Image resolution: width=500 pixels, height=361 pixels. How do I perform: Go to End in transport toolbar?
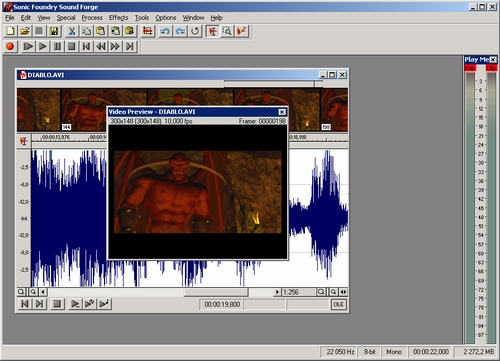[130, 46]
